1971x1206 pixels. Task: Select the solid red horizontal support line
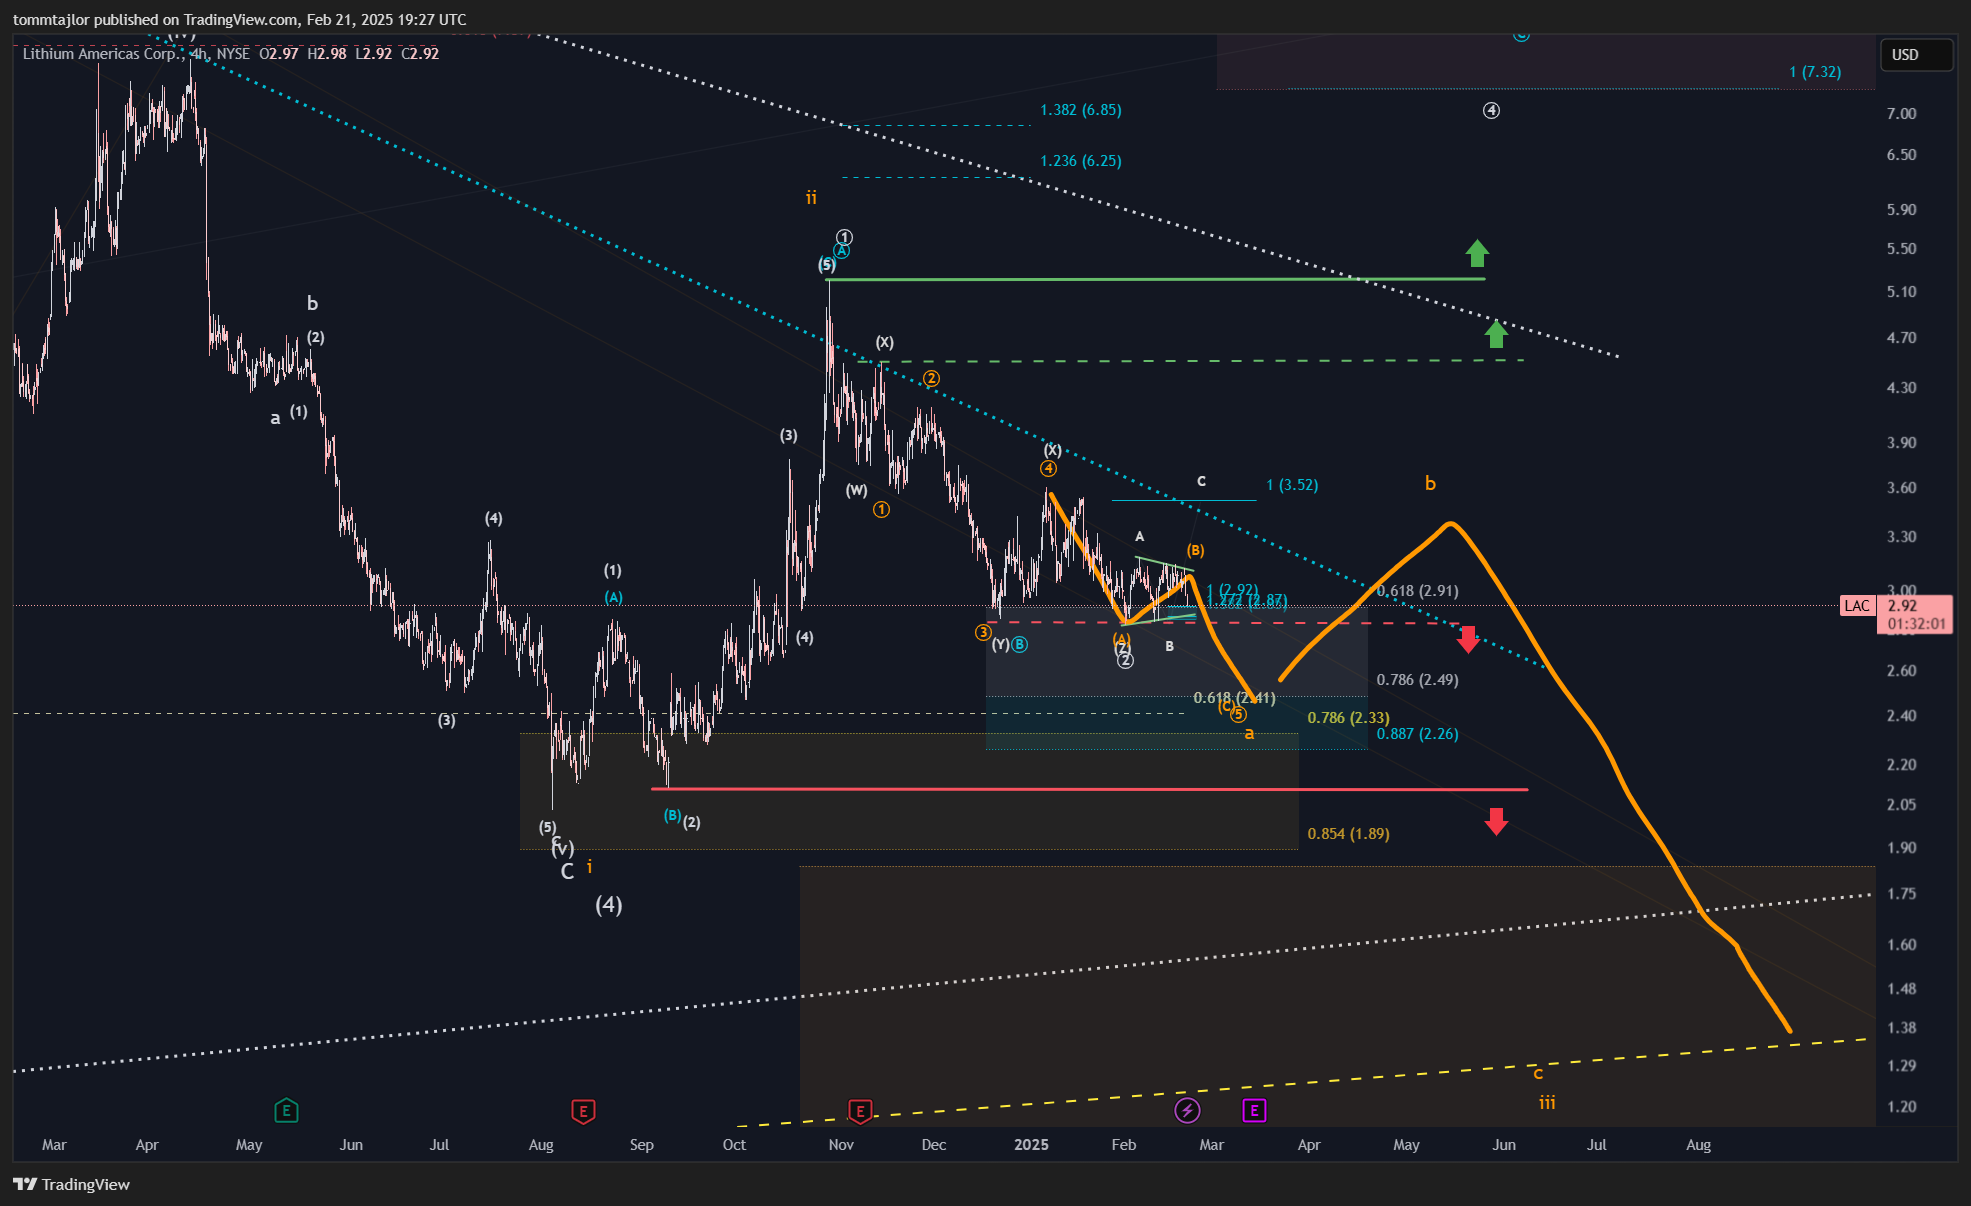(1089, 789)
